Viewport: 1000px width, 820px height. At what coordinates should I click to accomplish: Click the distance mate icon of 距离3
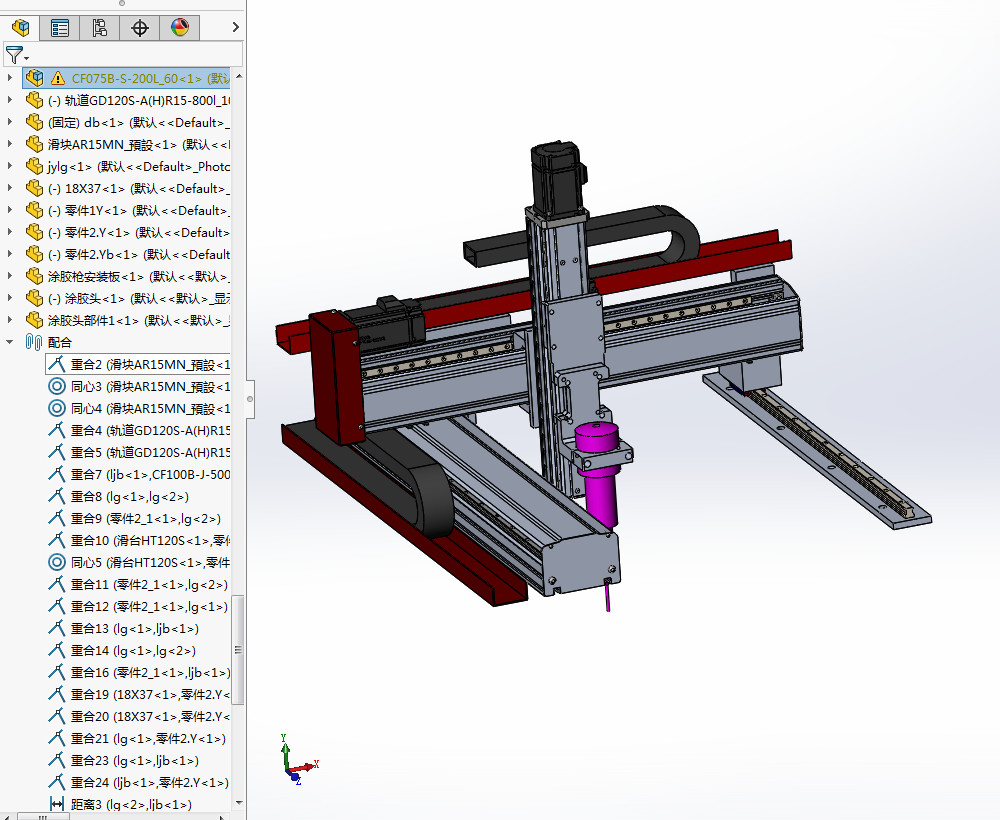point(57,804)
